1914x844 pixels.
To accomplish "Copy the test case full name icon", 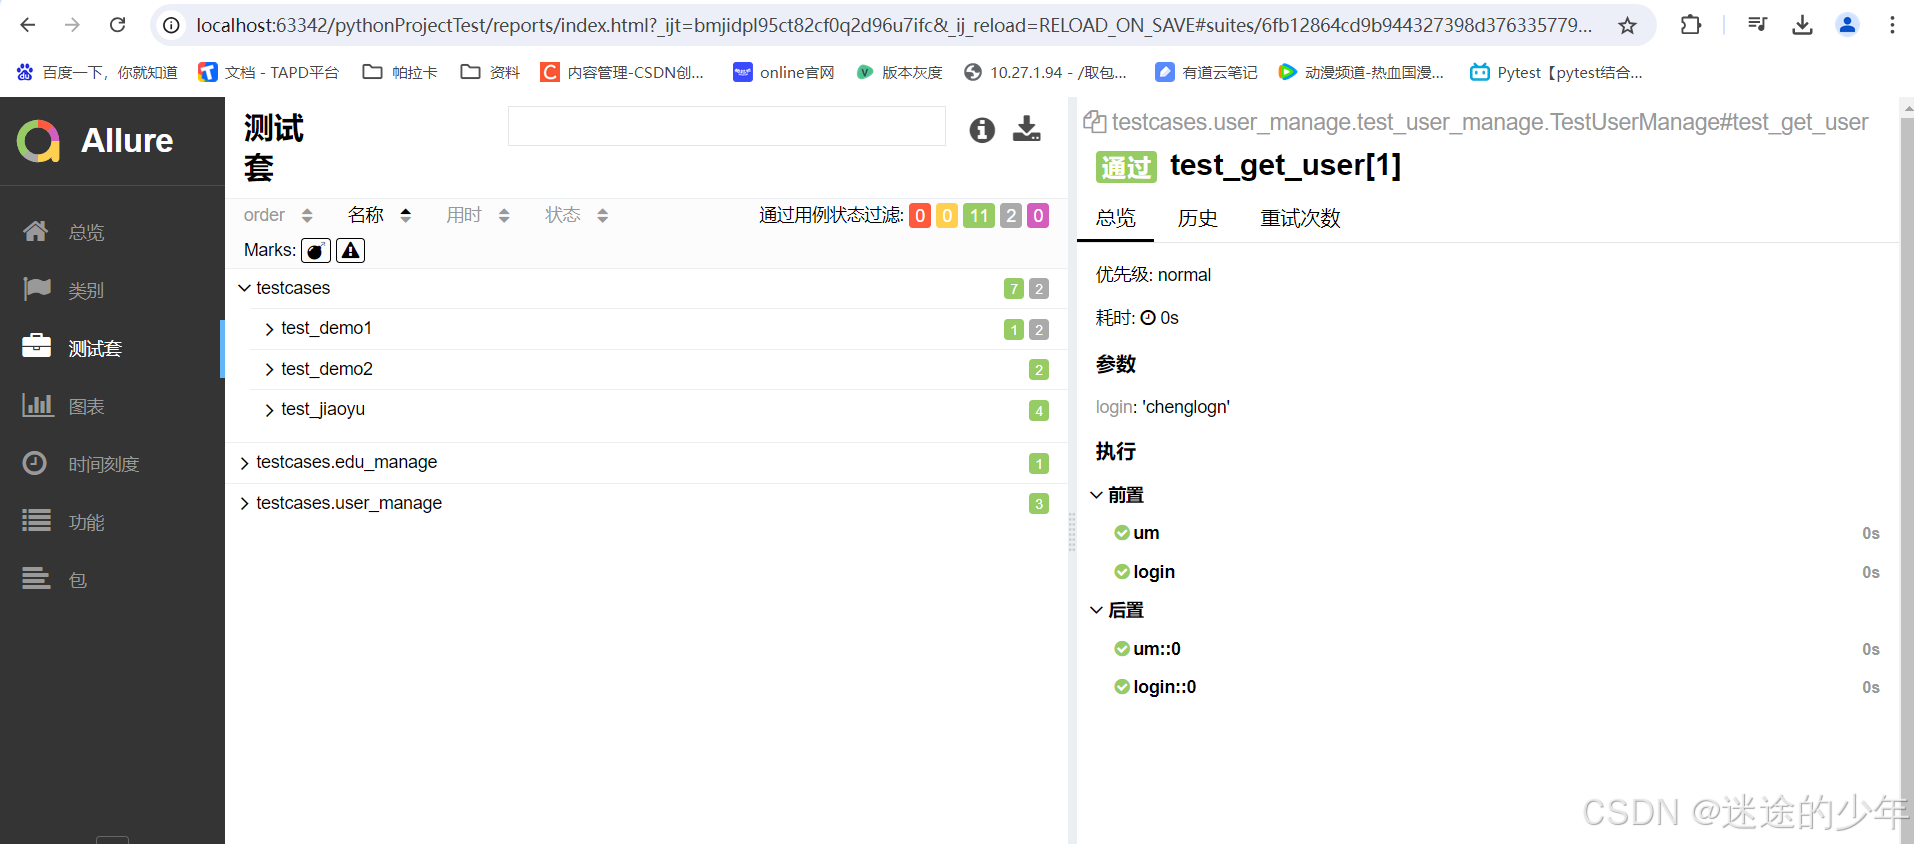I will click(1095, 122).
